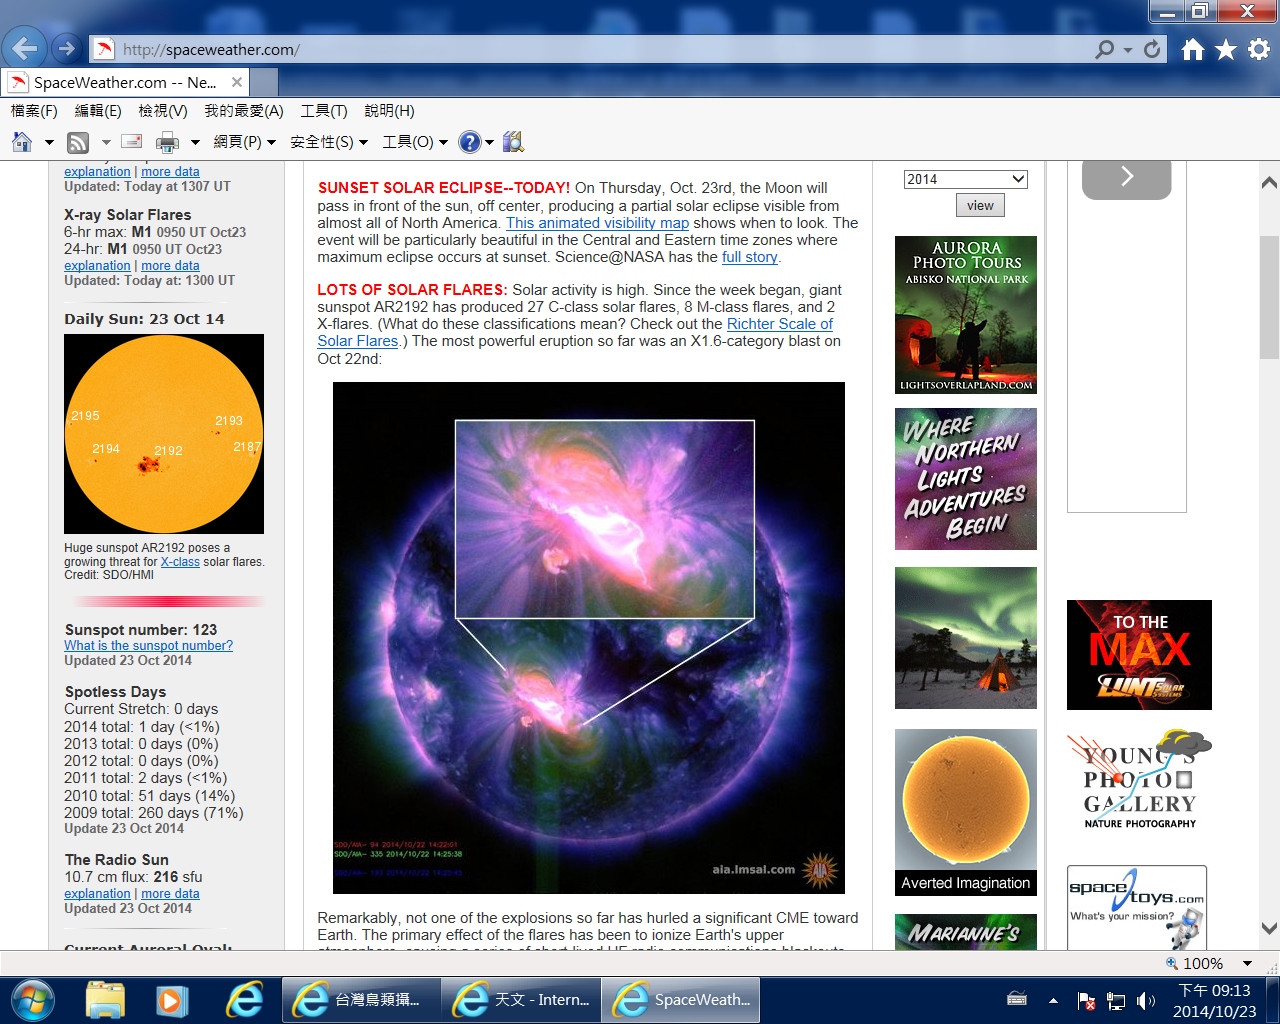Image resolution: width=1280 pixels, height=1024 pixels.
Task: Open File Explorer from taskbar
Action: coord(105,999)
